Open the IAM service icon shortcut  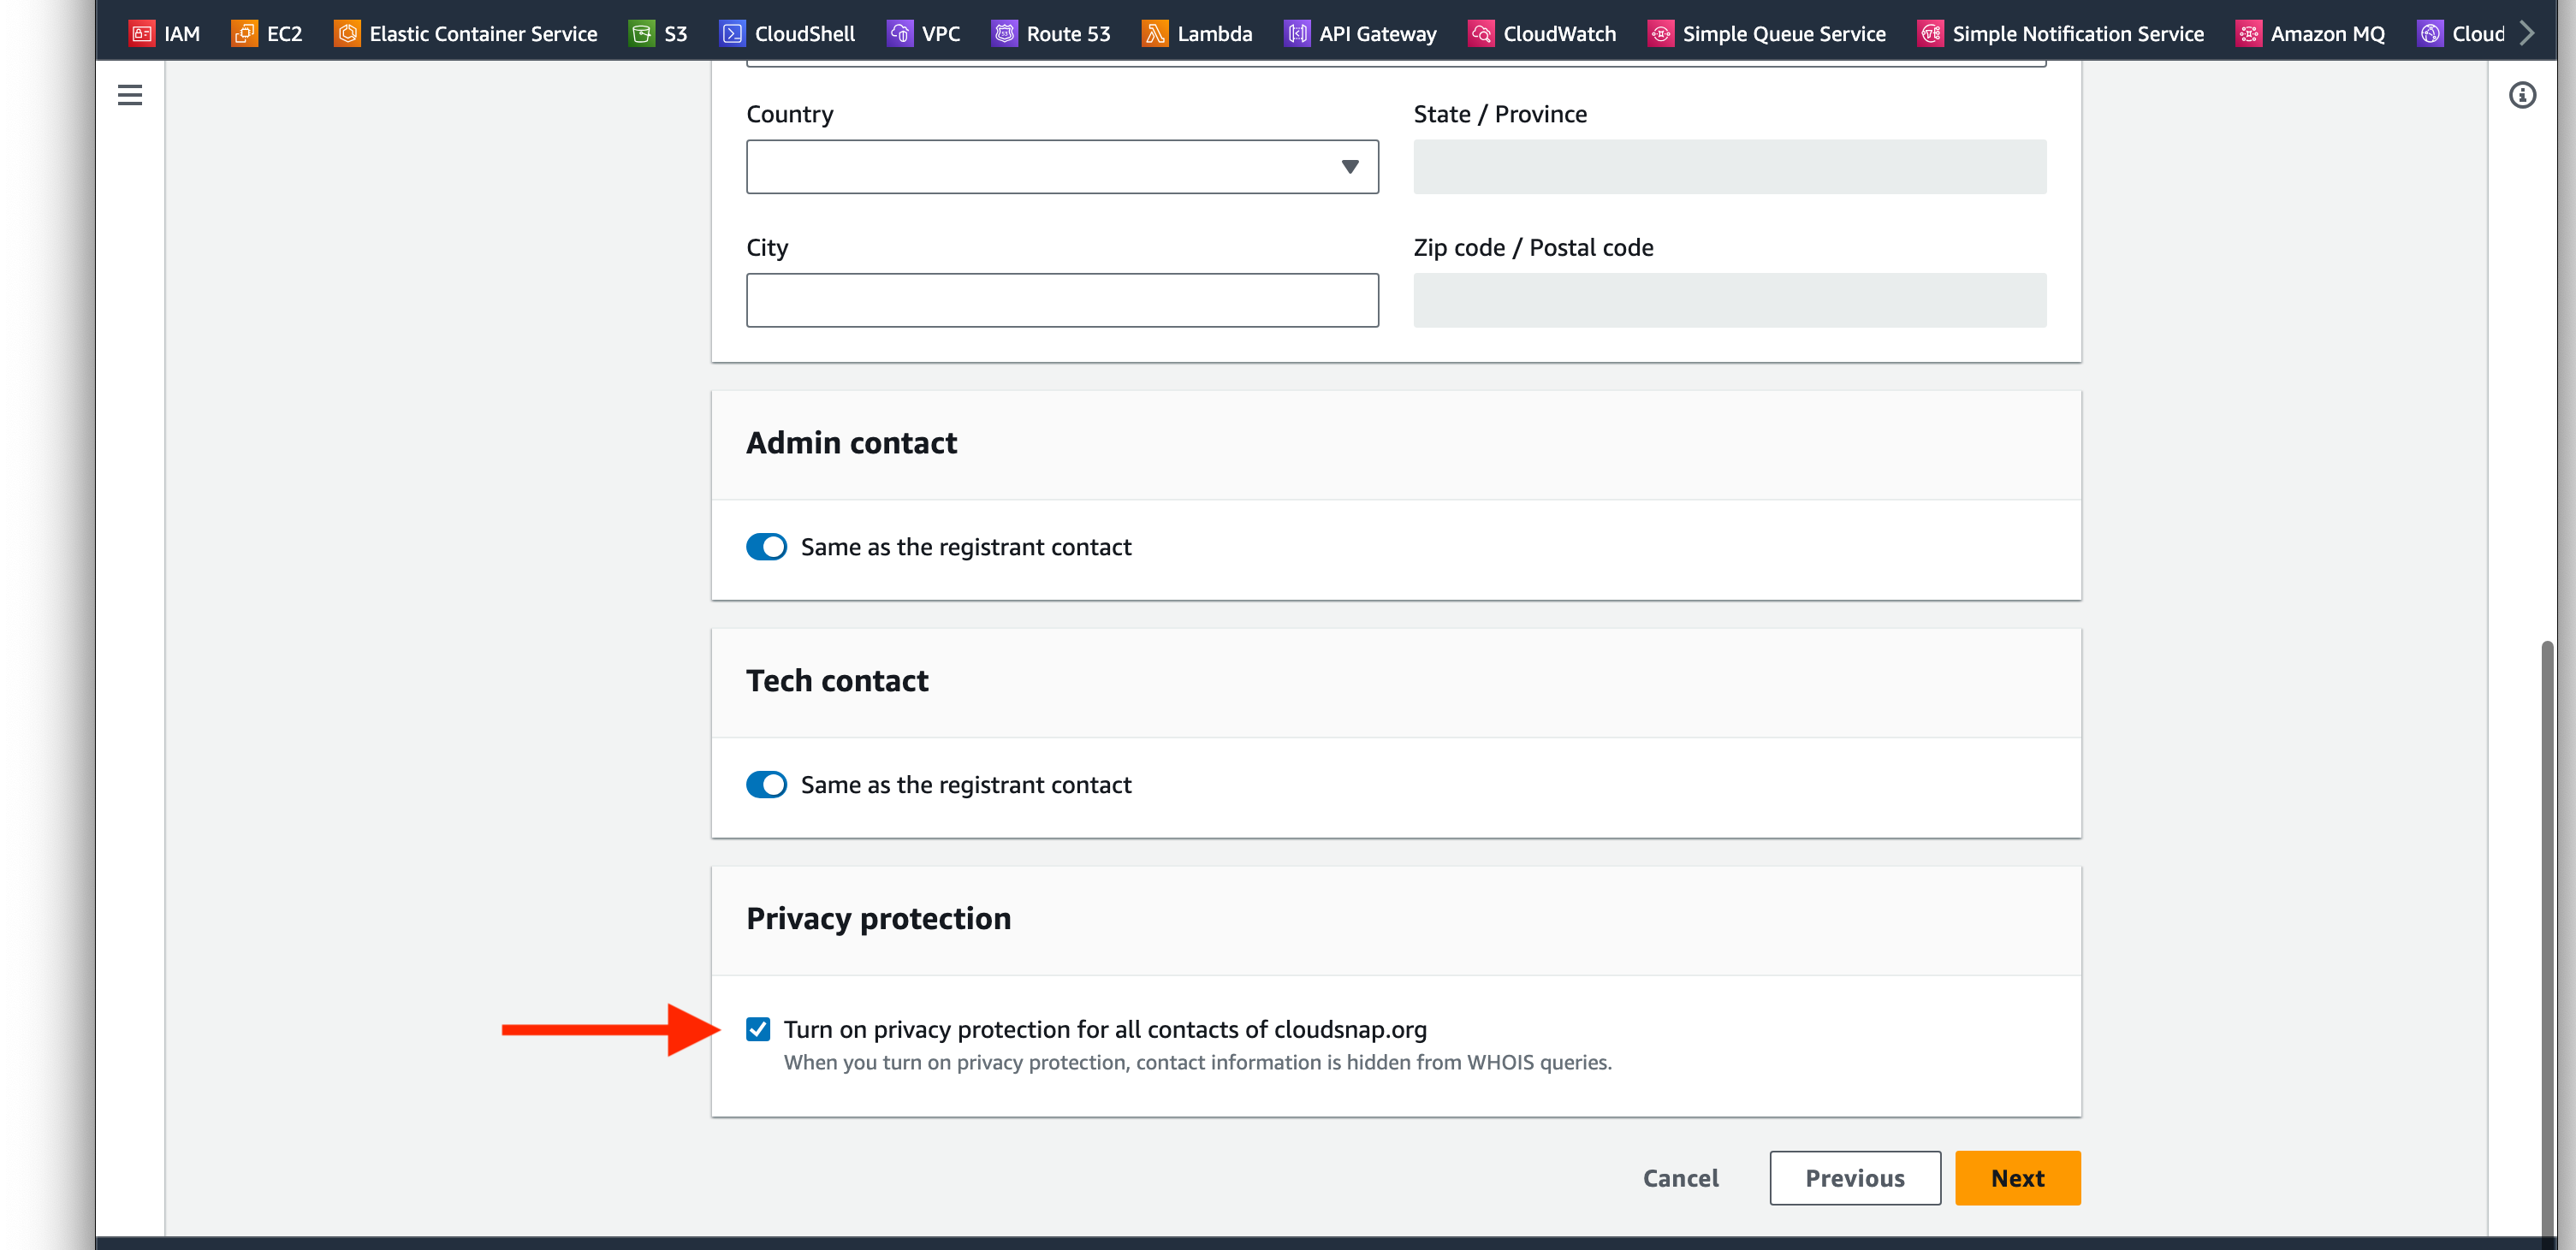tap(142, 34)
